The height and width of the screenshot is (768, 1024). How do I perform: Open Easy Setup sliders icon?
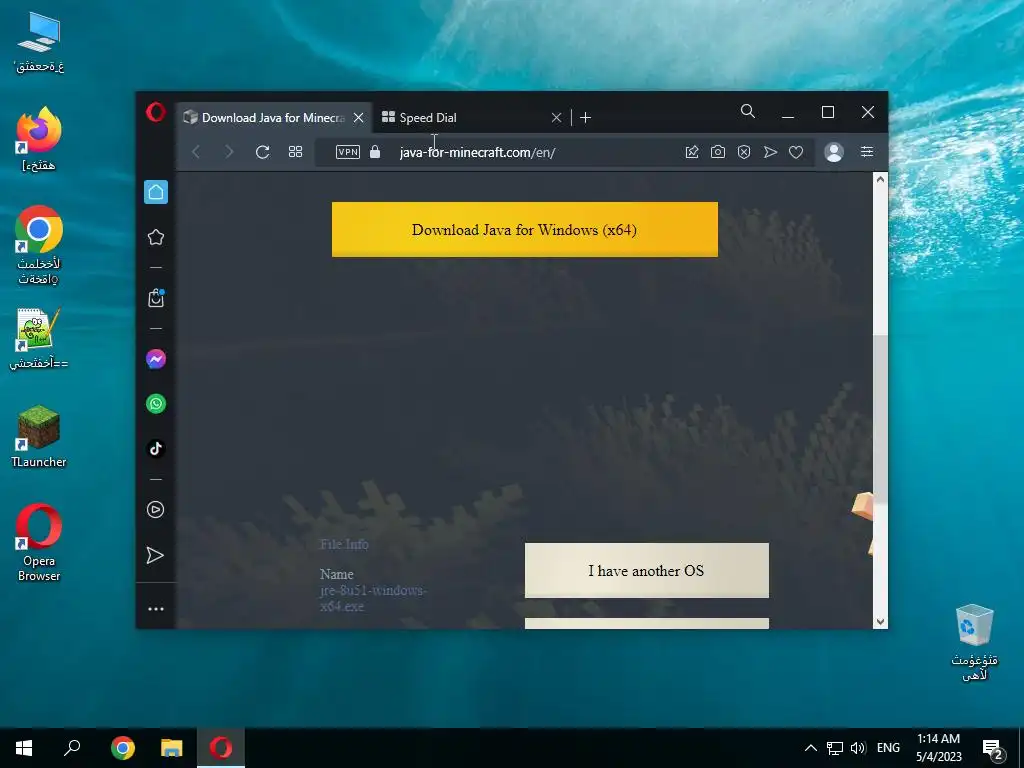click(x=867, y=152)
